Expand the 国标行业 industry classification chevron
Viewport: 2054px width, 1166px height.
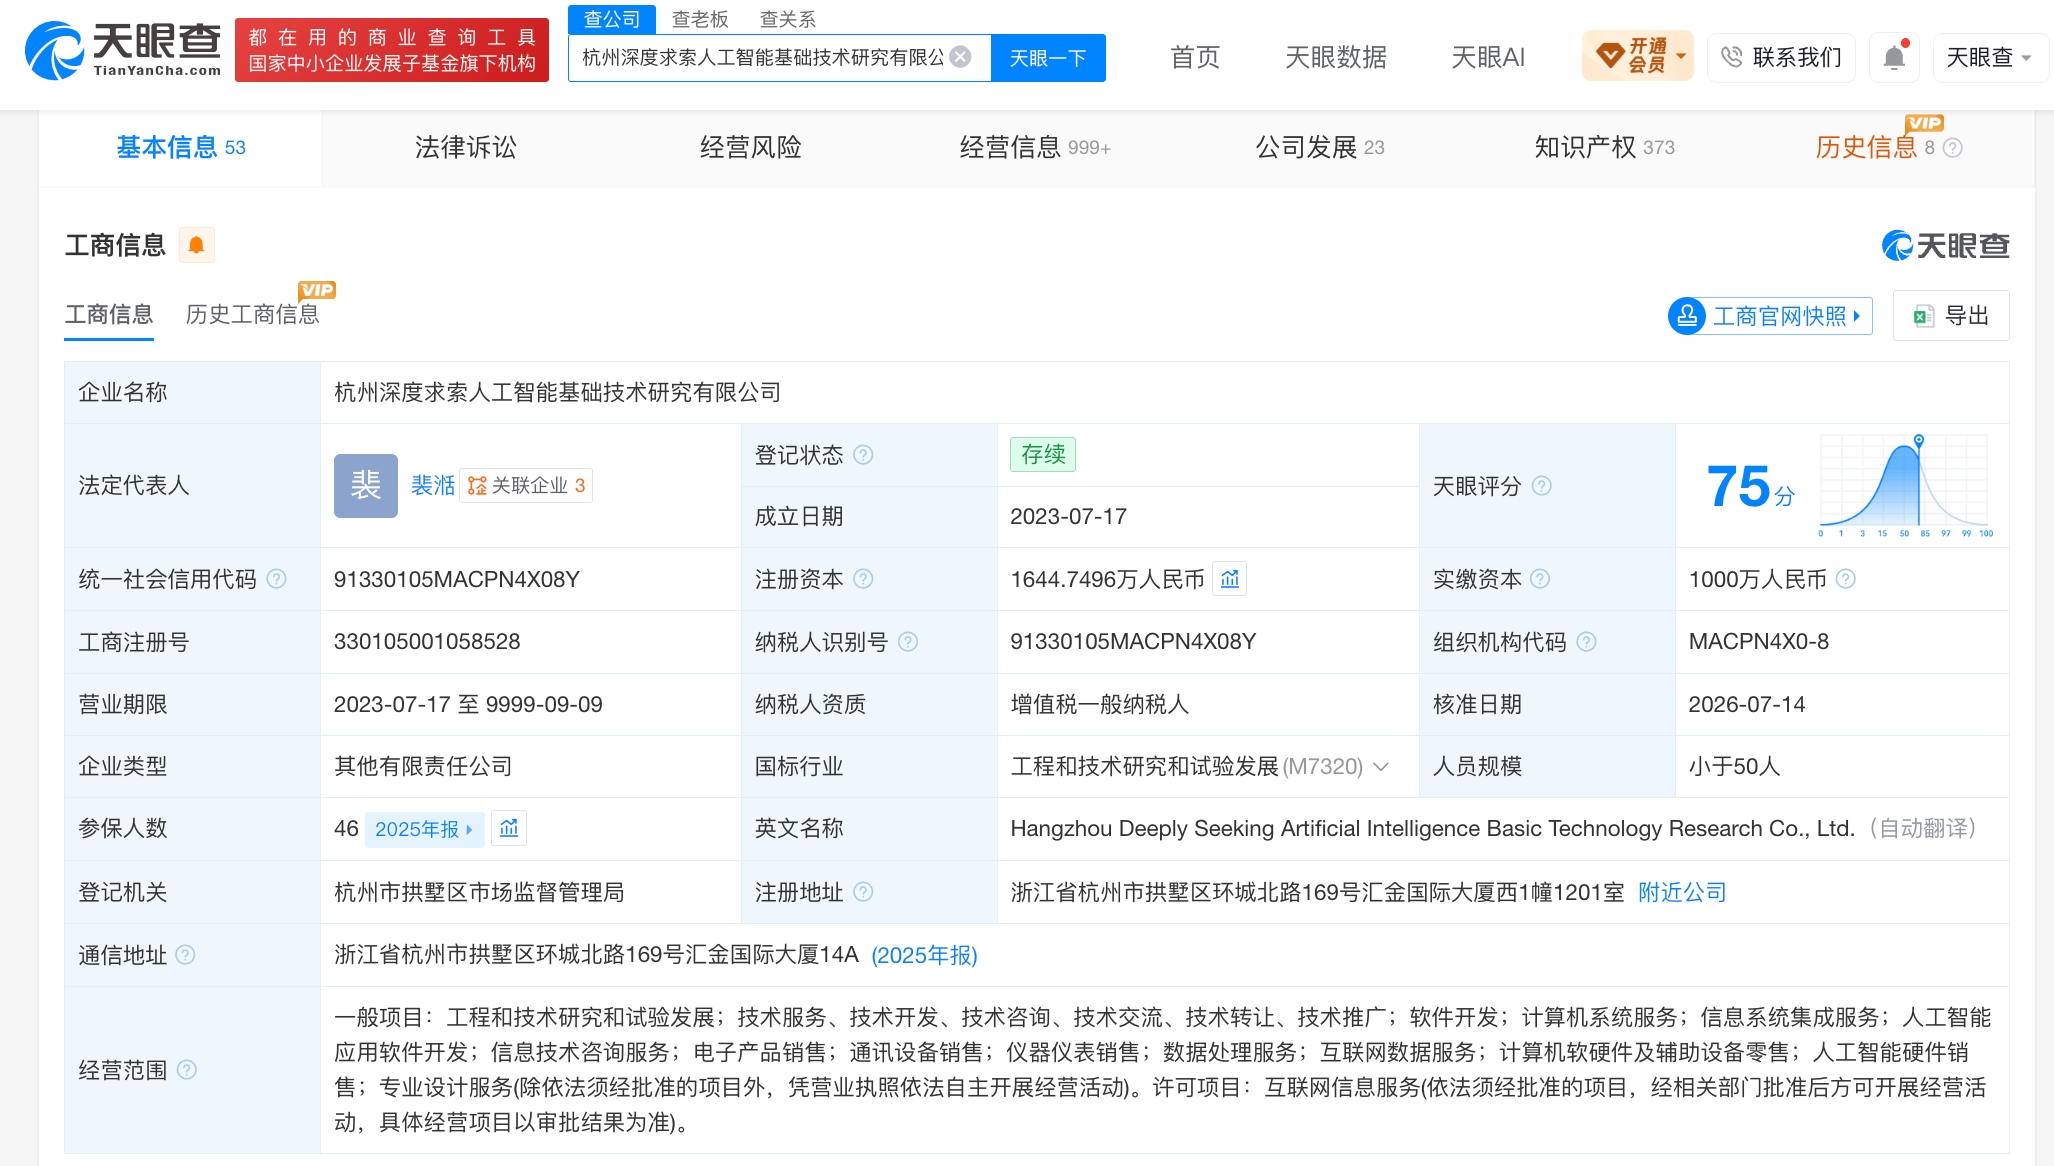(x=1381, y=767)
